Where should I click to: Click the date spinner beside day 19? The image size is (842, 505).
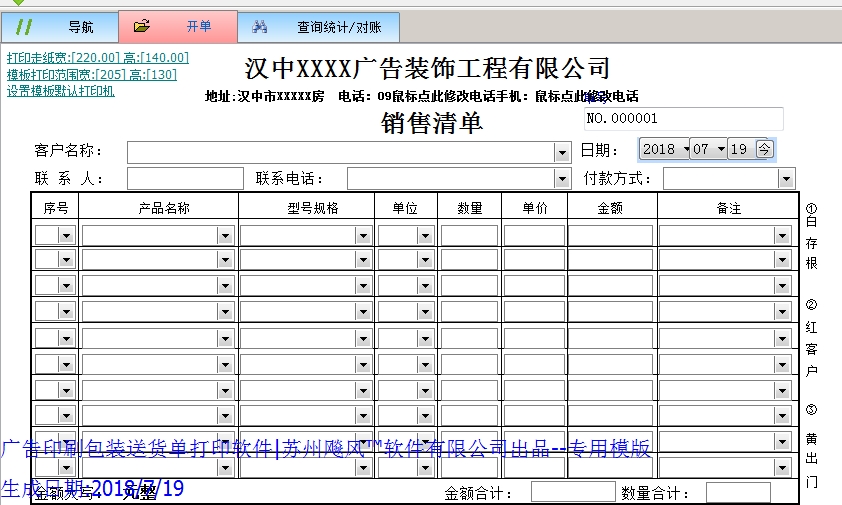(x=764, y=150)
